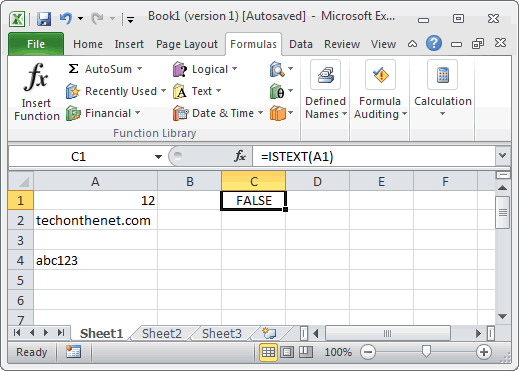Click the Defined Names icon
519x371 pixels.
pos(325,75)
